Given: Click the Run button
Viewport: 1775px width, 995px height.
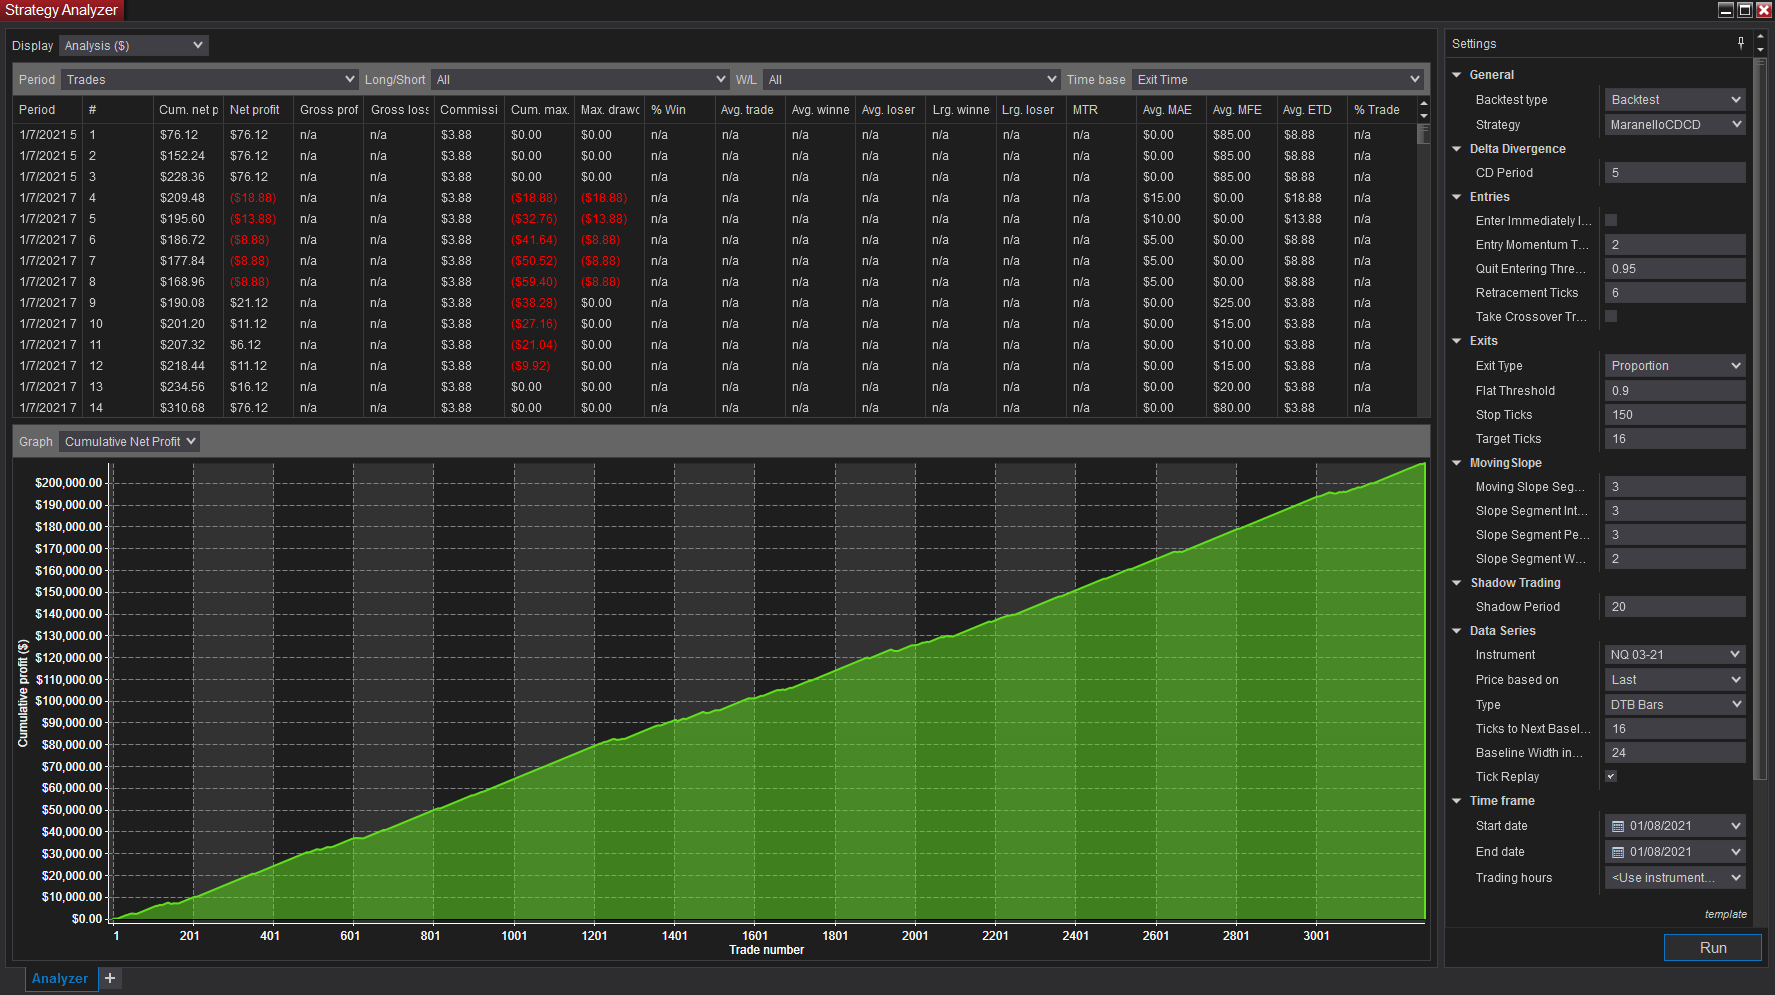Looking at the screenshot, I should tap(1712, 947).
